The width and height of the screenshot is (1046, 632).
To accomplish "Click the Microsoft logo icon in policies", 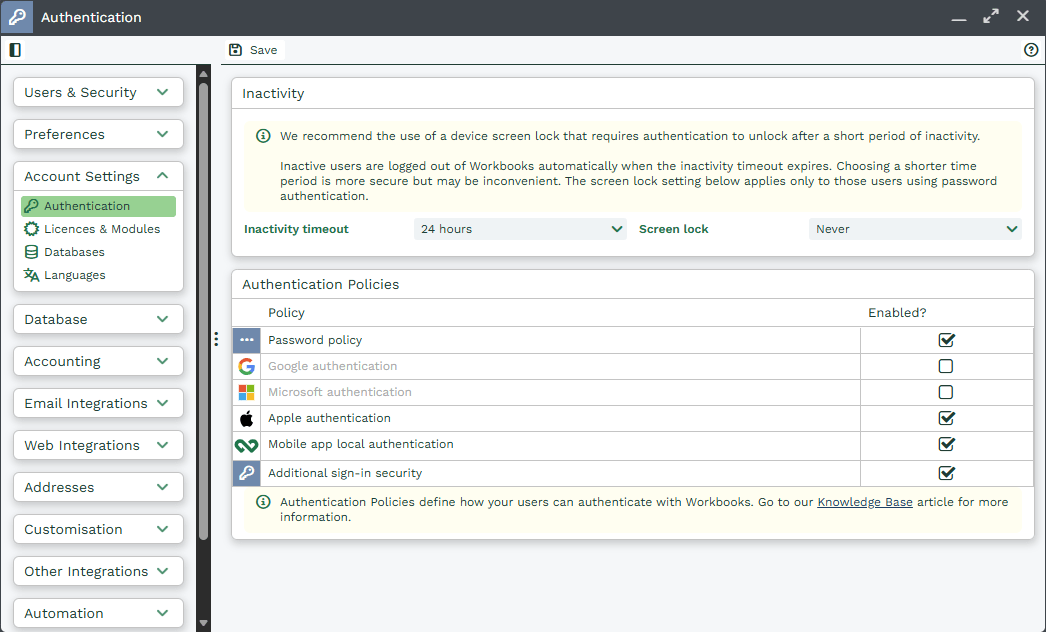I will click(x=246, y=393).
